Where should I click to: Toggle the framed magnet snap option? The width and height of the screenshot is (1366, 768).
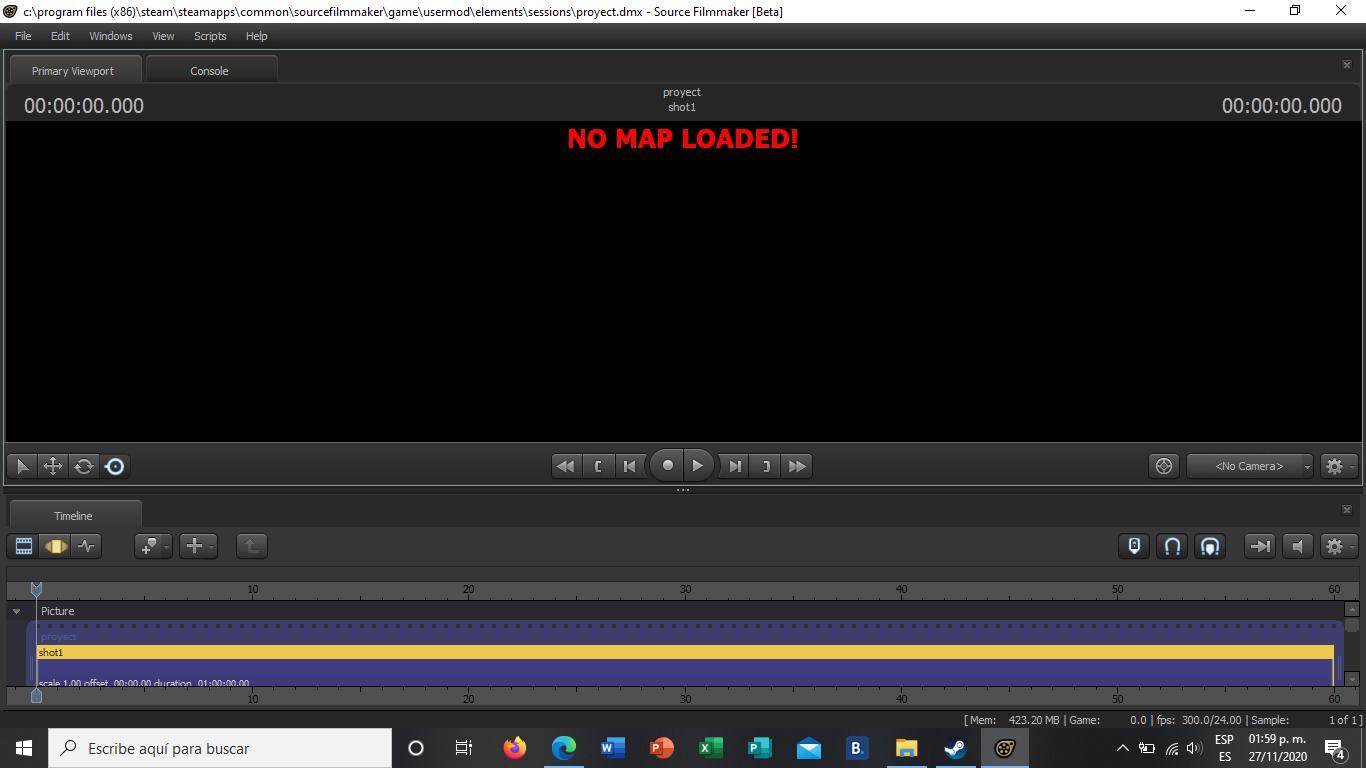pos(1210,546)
